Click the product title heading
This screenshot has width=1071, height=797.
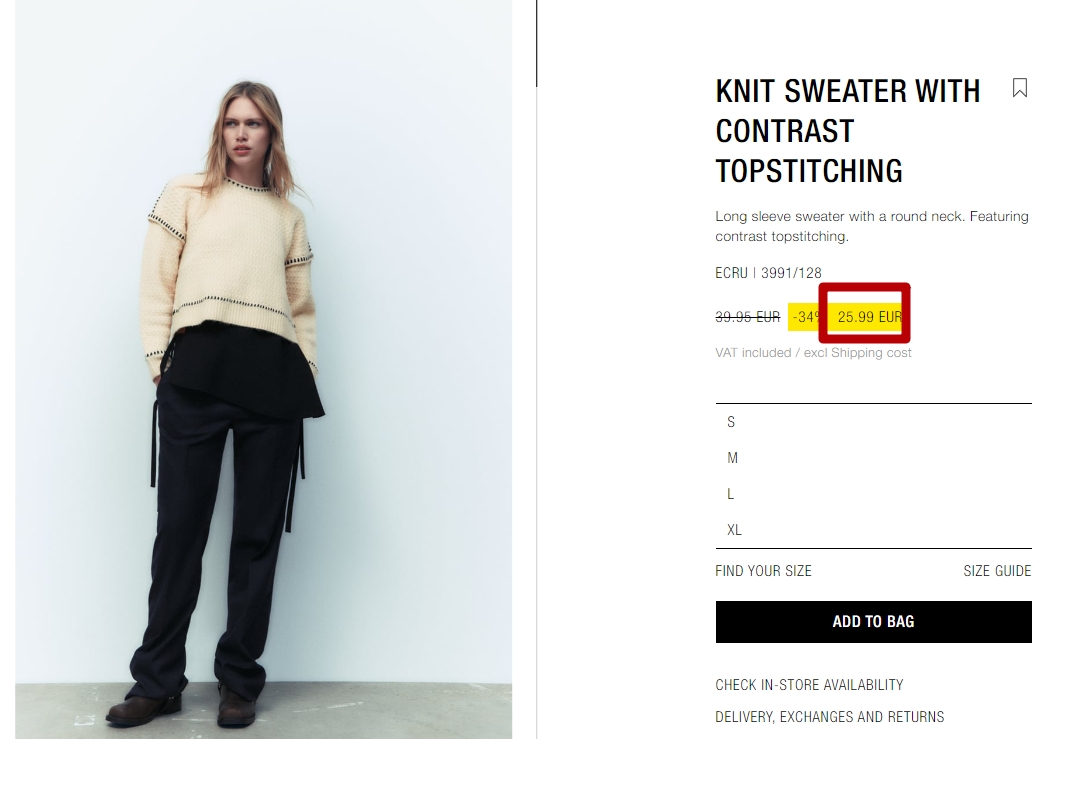click(x=848, y=131)
